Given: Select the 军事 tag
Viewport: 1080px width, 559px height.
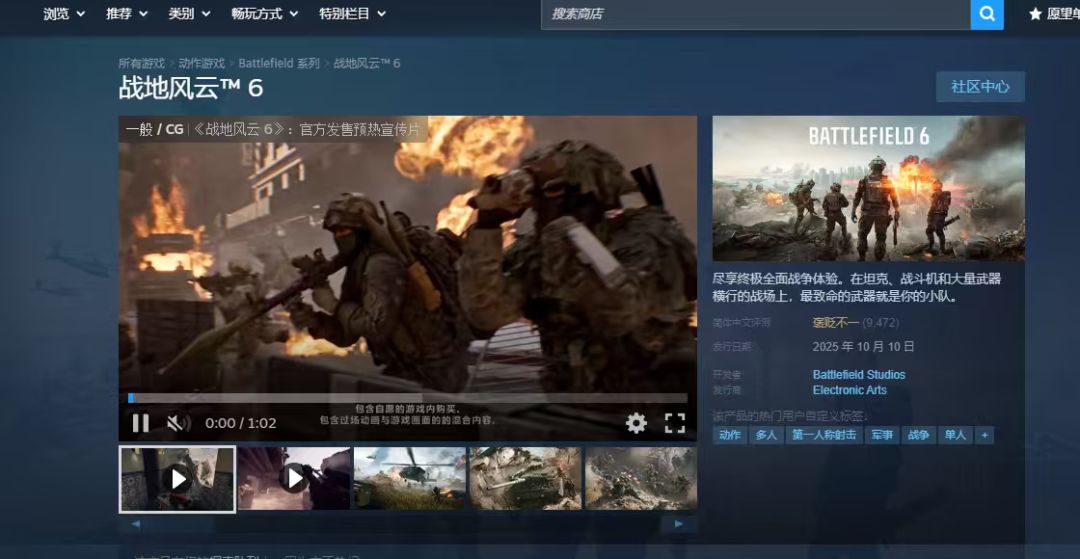Looking at the screenshot, I should point(882,435).
